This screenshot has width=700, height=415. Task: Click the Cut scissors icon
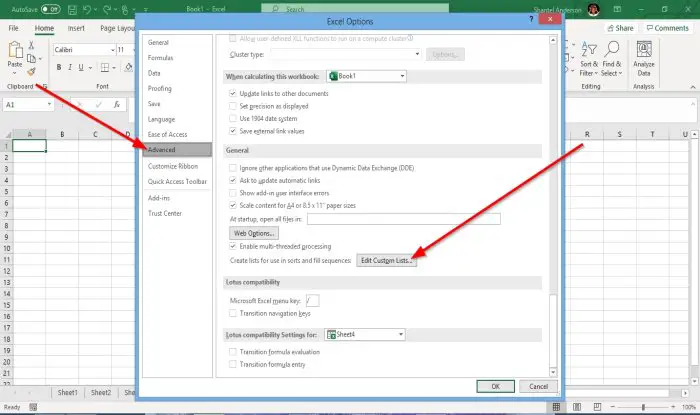tap(31, 45)
